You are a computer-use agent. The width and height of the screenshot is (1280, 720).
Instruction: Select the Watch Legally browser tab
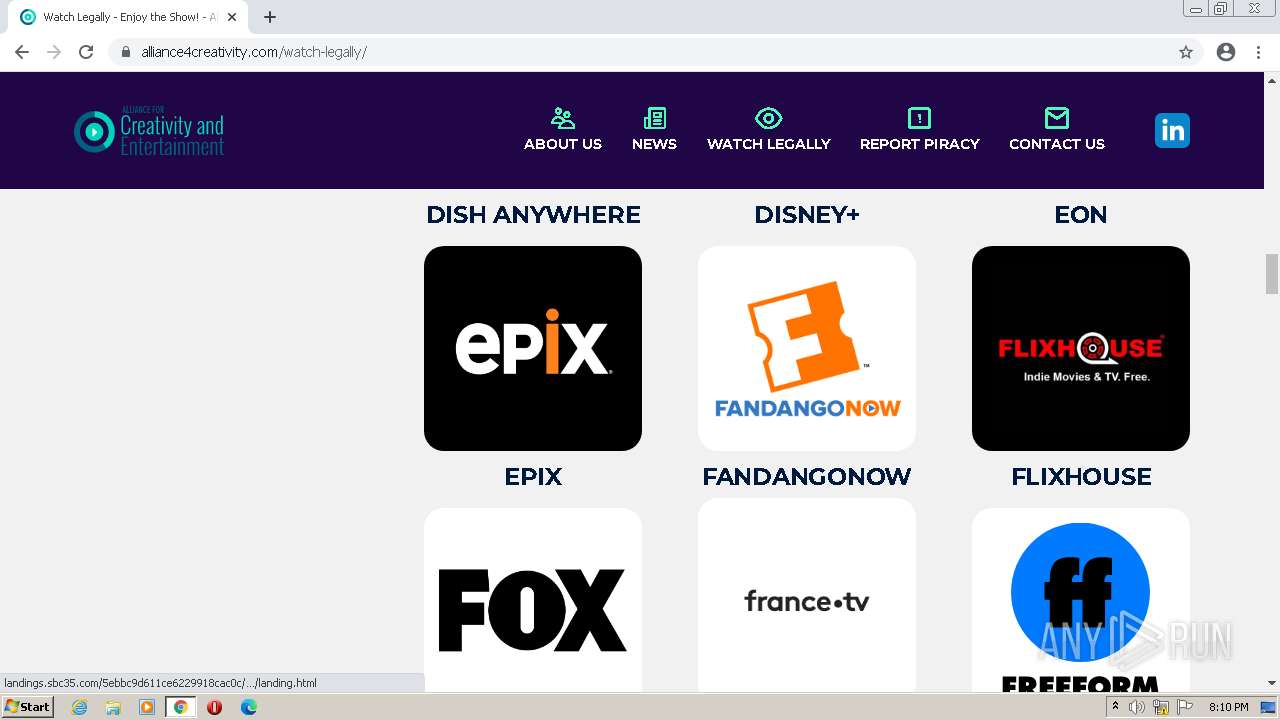pos(130,17)
